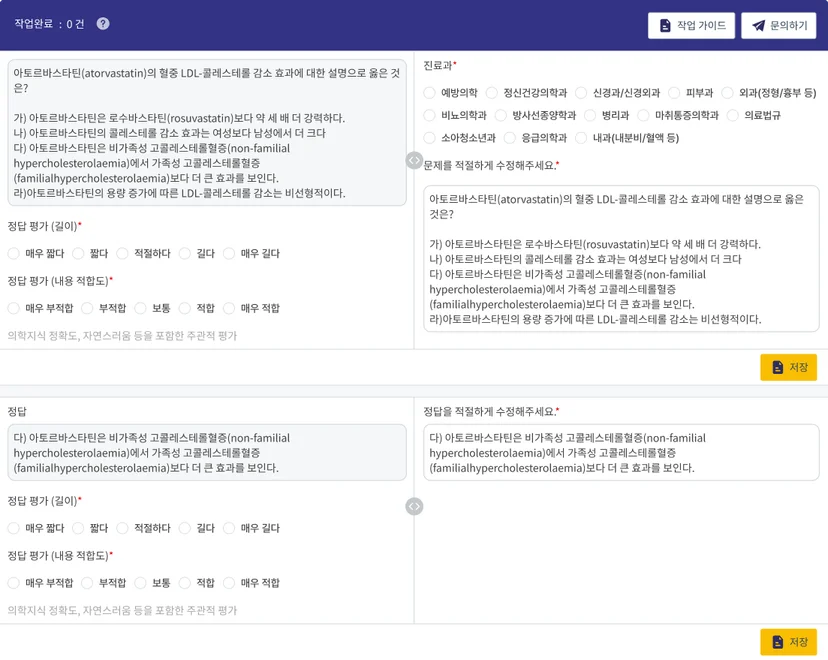Save the answer section with lower 저장
828x660 pixels.
pos(788,642)
